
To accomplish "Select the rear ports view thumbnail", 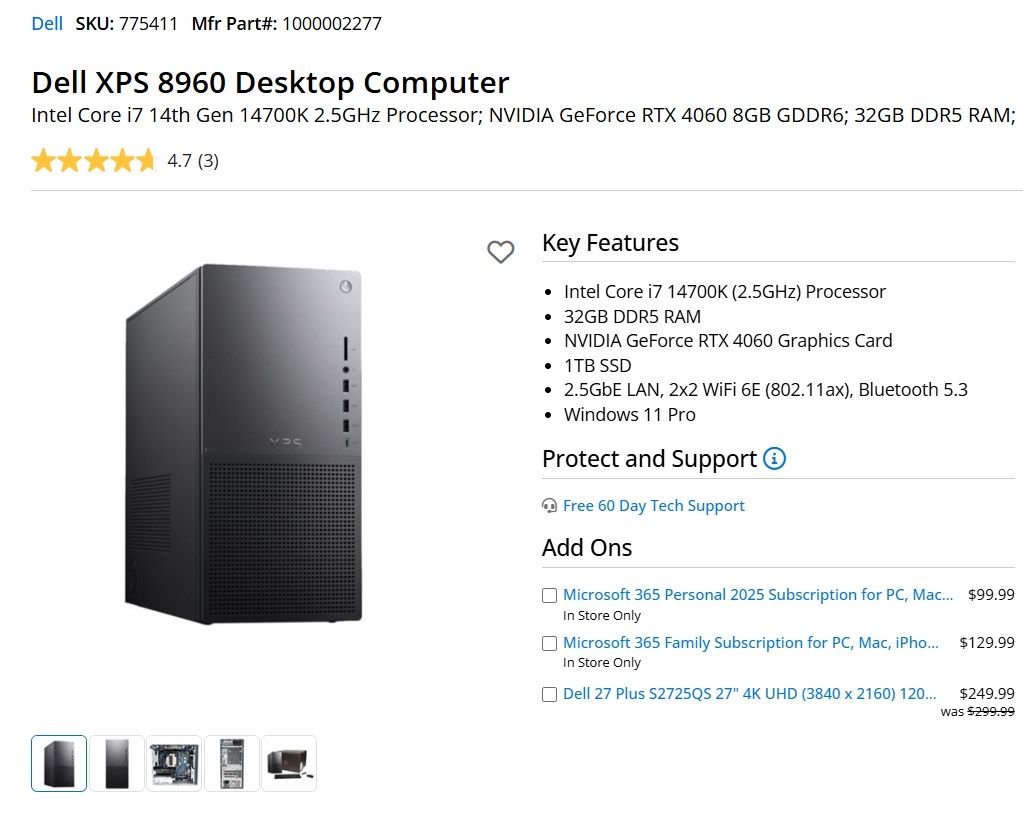I will [232, 764].
